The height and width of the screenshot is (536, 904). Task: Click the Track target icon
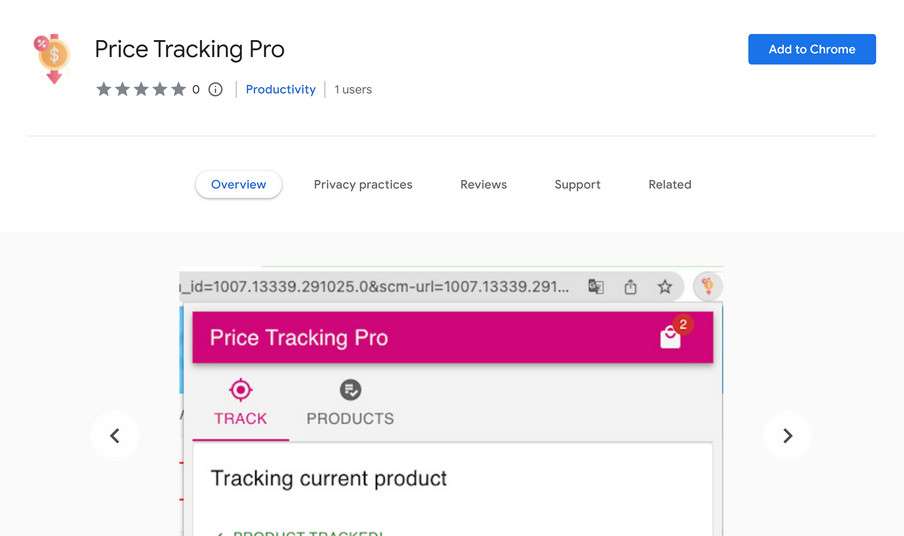click(x=240, y=390)
